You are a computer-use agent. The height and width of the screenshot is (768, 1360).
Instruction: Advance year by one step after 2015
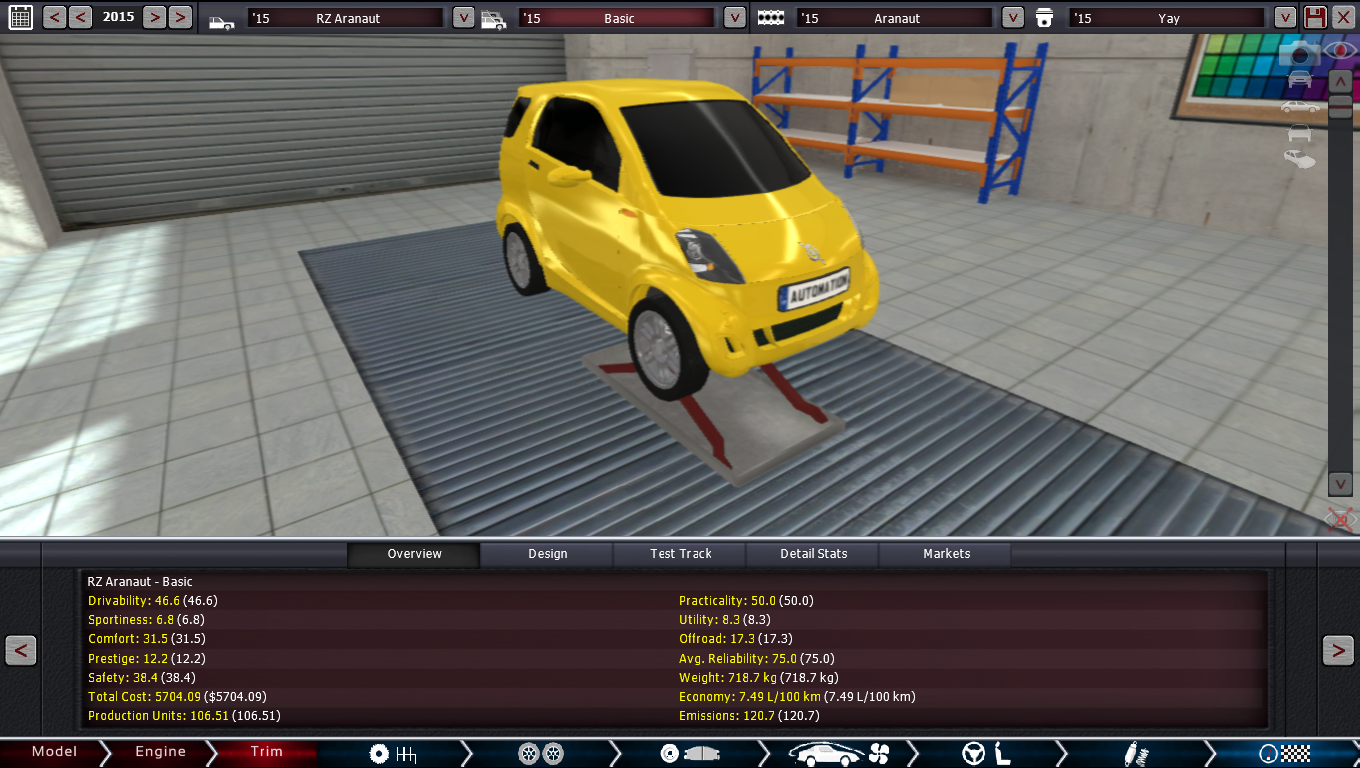(x=154, y=17)
